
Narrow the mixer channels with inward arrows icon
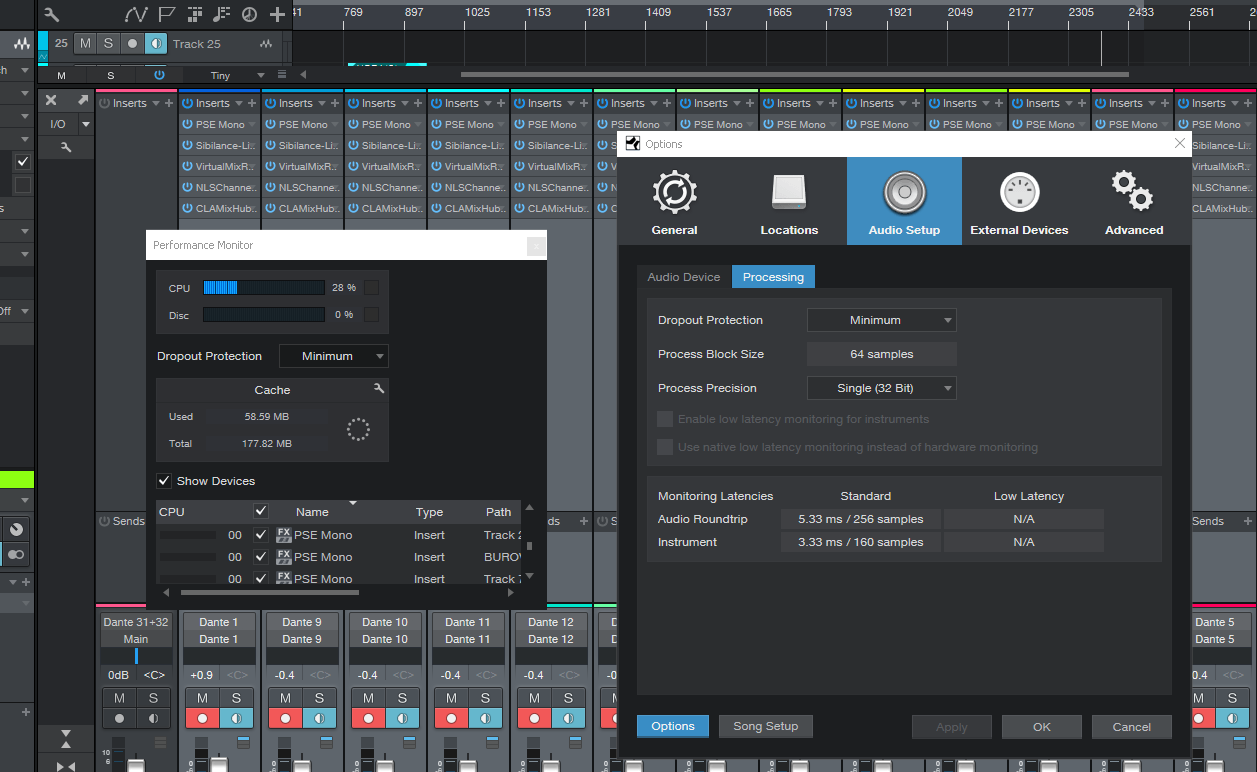click(65, 766)
